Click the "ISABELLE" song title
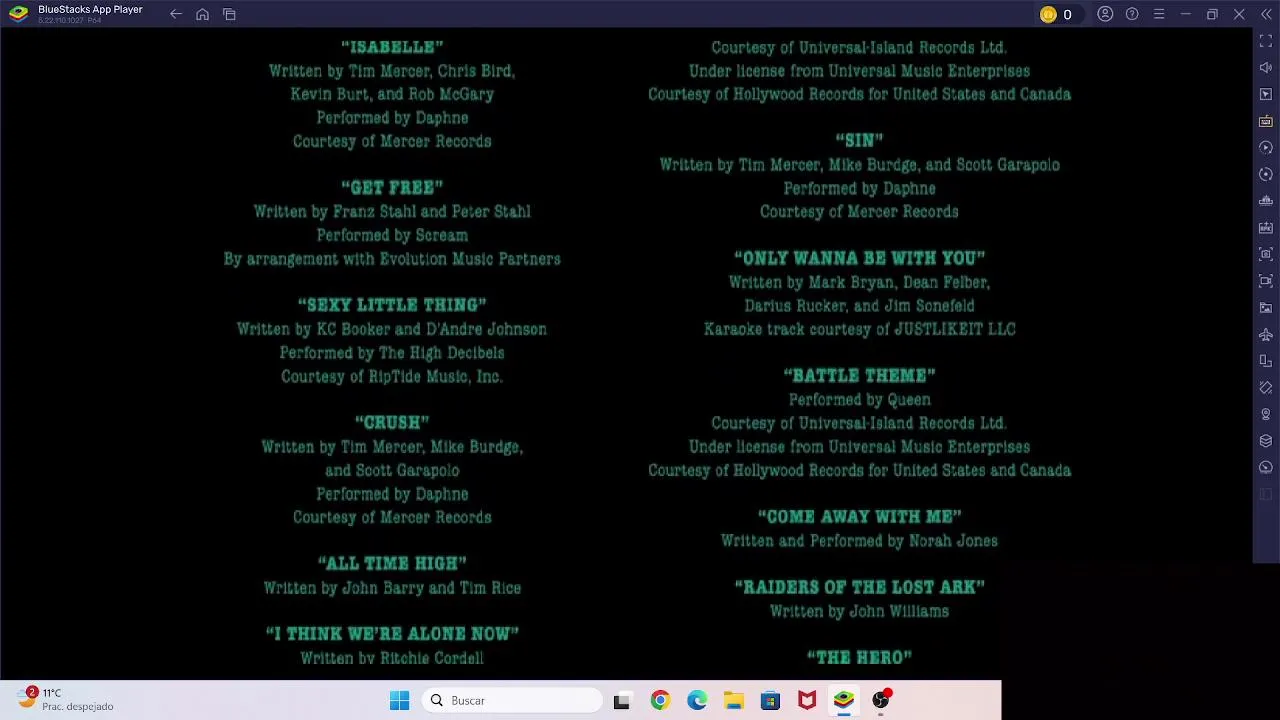Screen dimensions: 1280x720 point(392,47)
